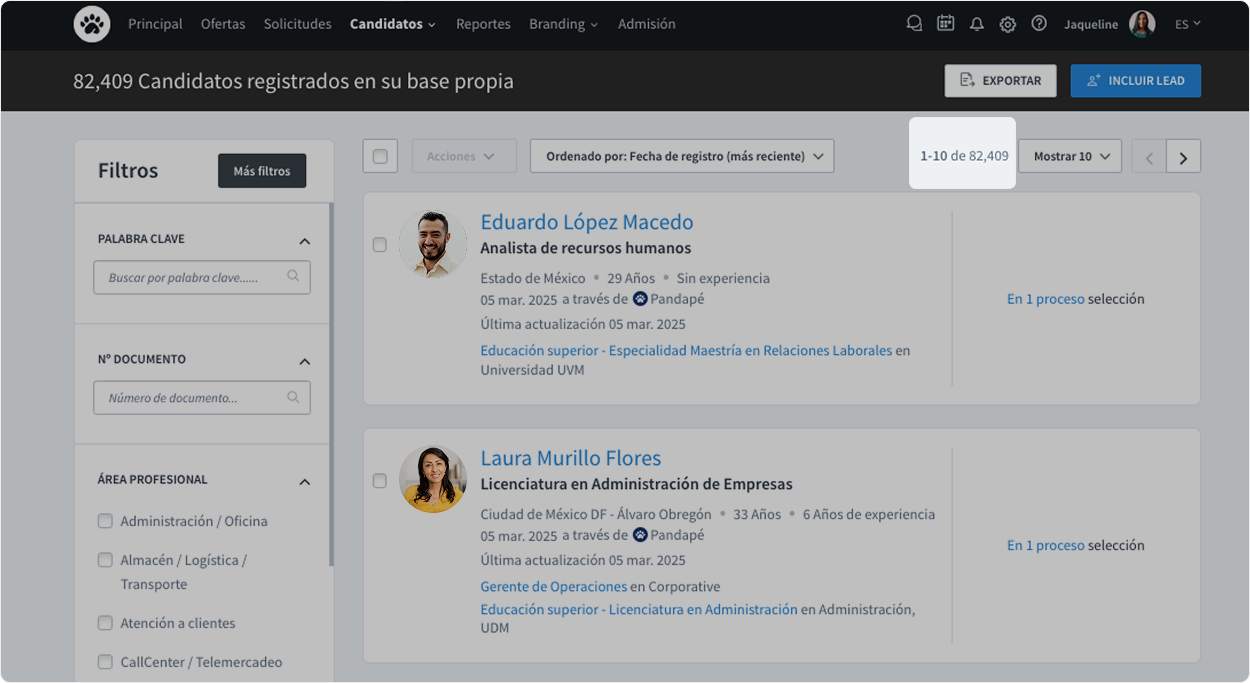This screenshot has height=683, width=1250.
Task: Open Jaqueline's profile picture
Action: click(1143, 23)
